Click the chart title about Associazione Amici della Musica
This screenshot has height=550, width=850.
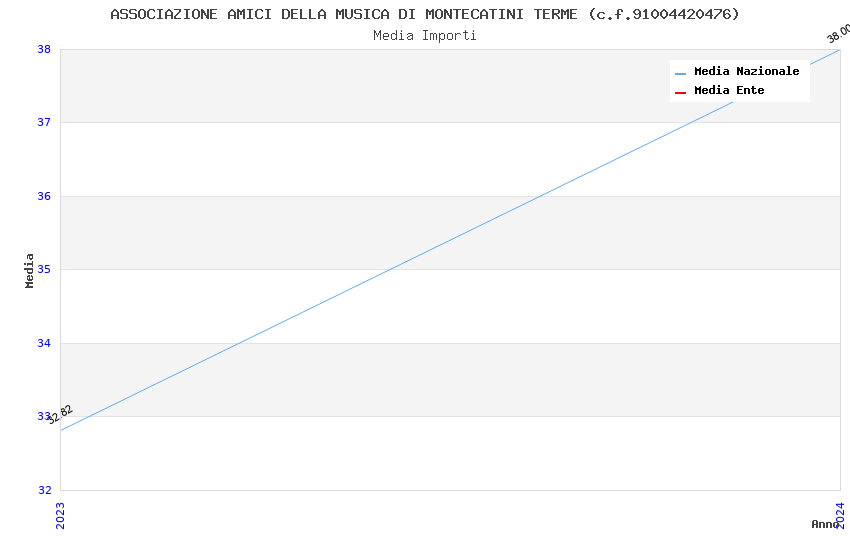tap(425, 14)
